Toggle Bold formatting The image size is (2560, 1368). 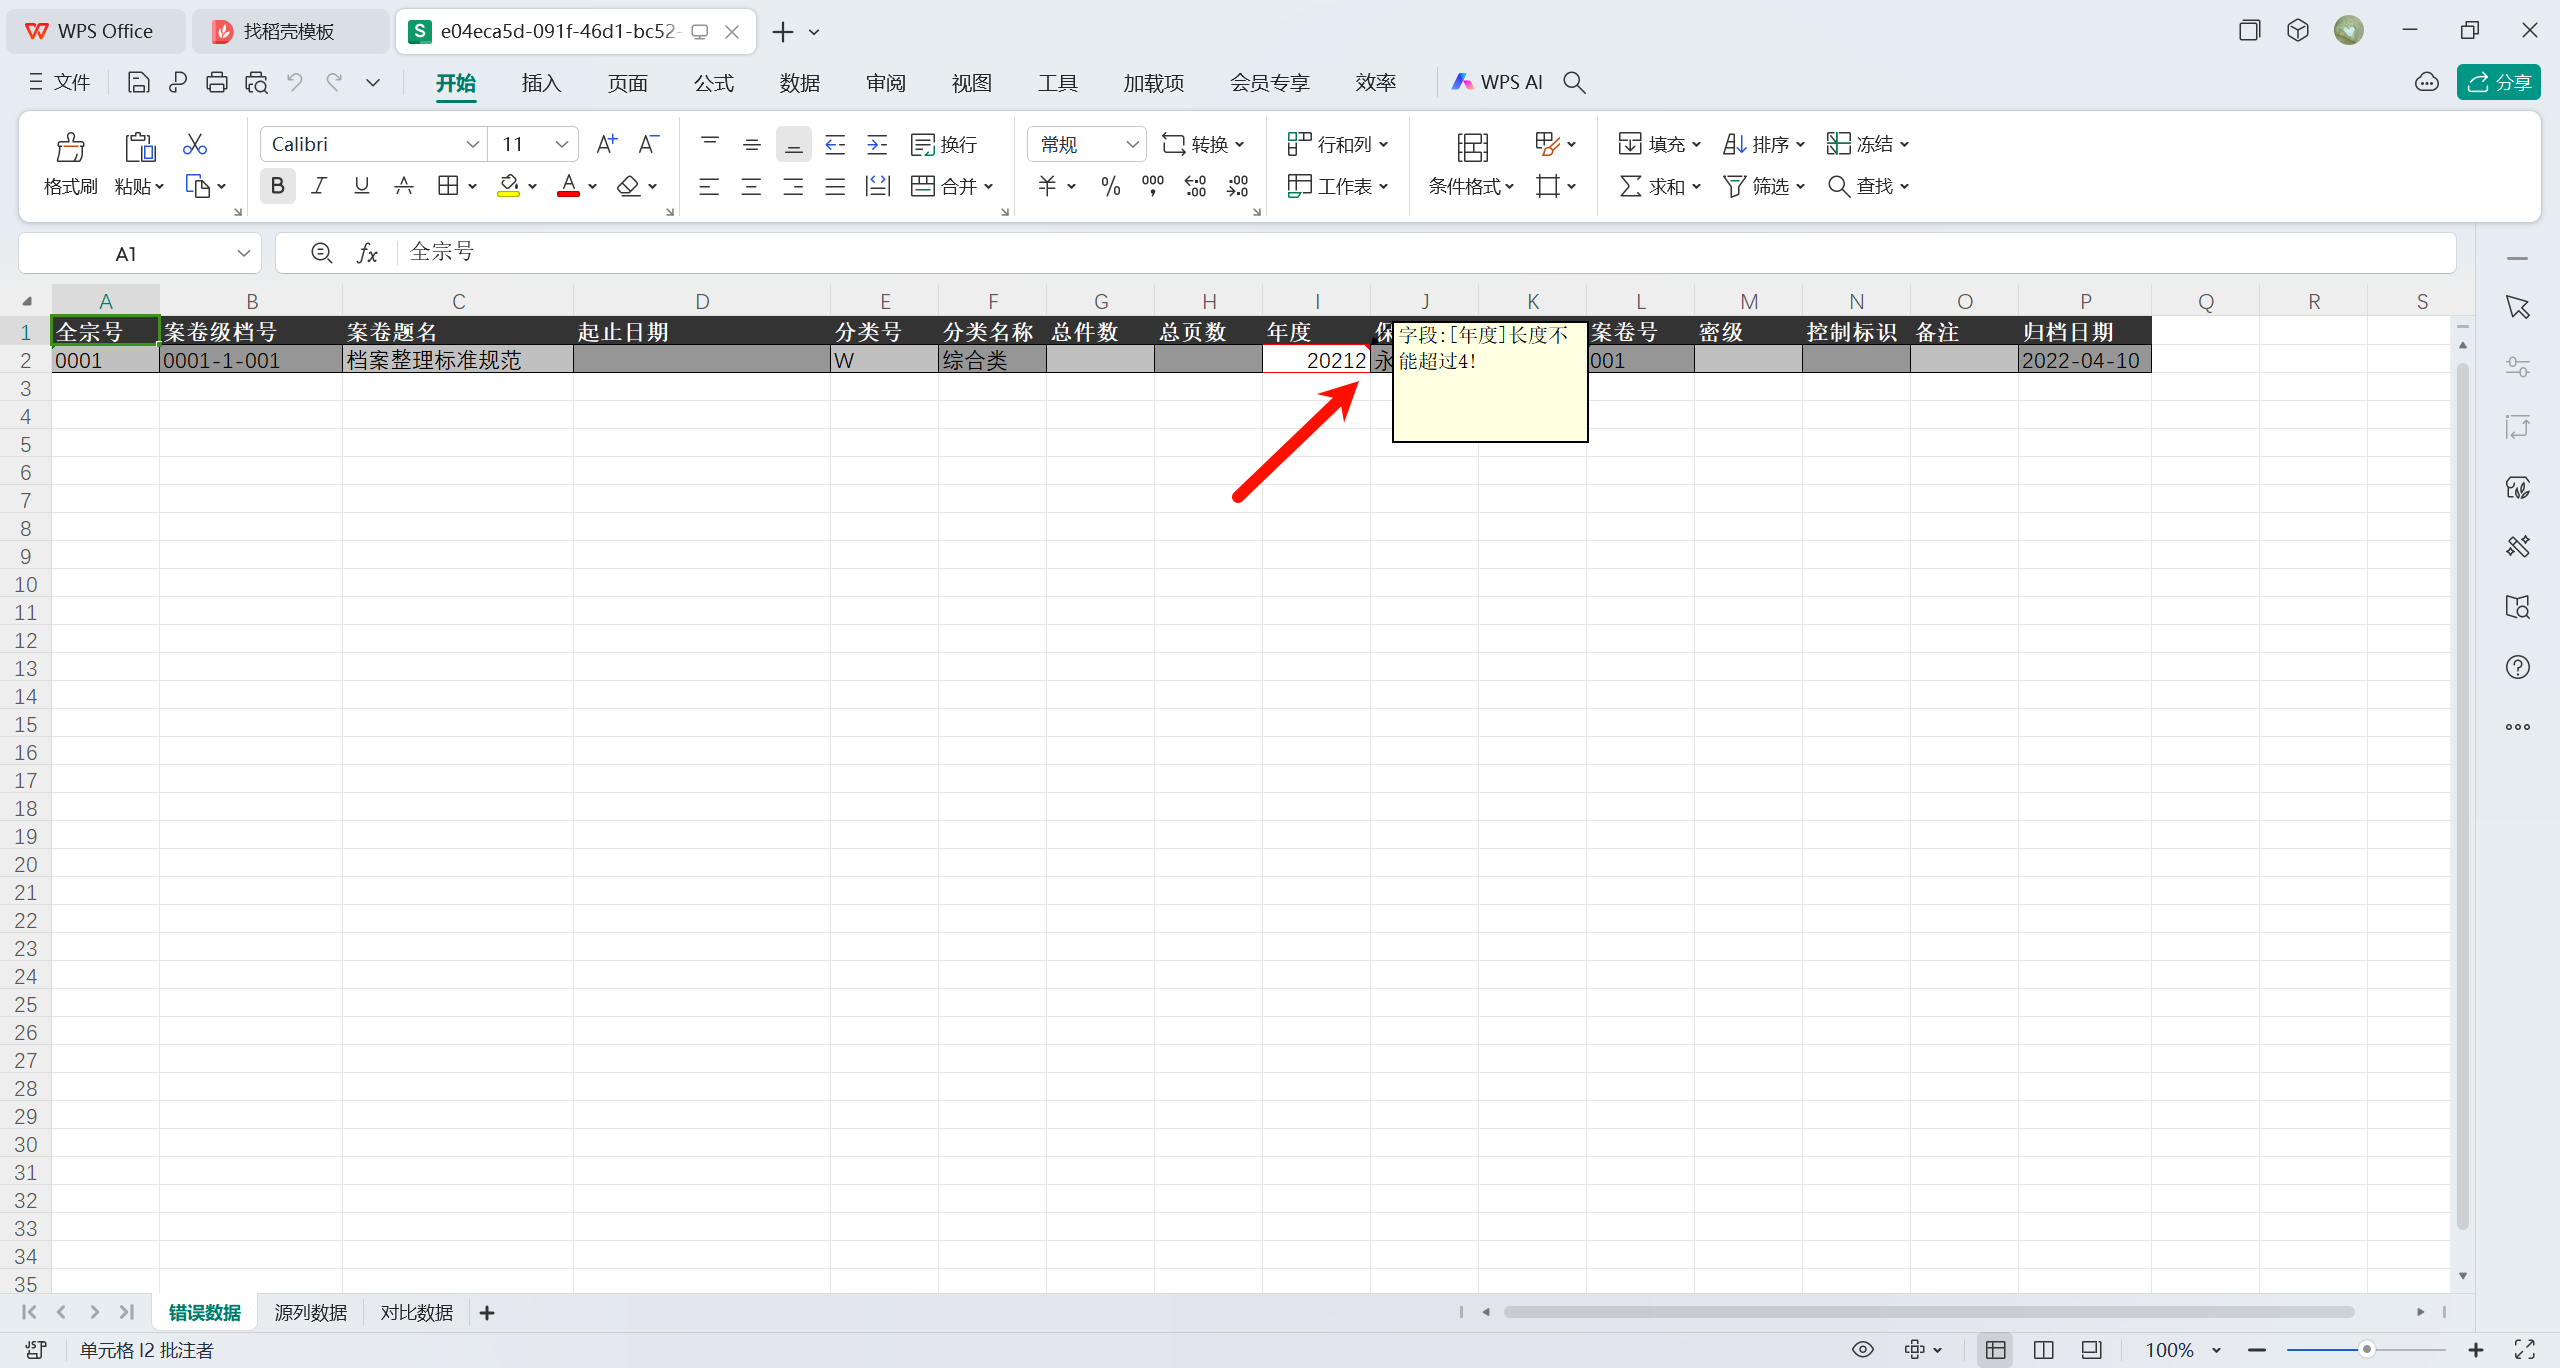[x=278, y=186]
